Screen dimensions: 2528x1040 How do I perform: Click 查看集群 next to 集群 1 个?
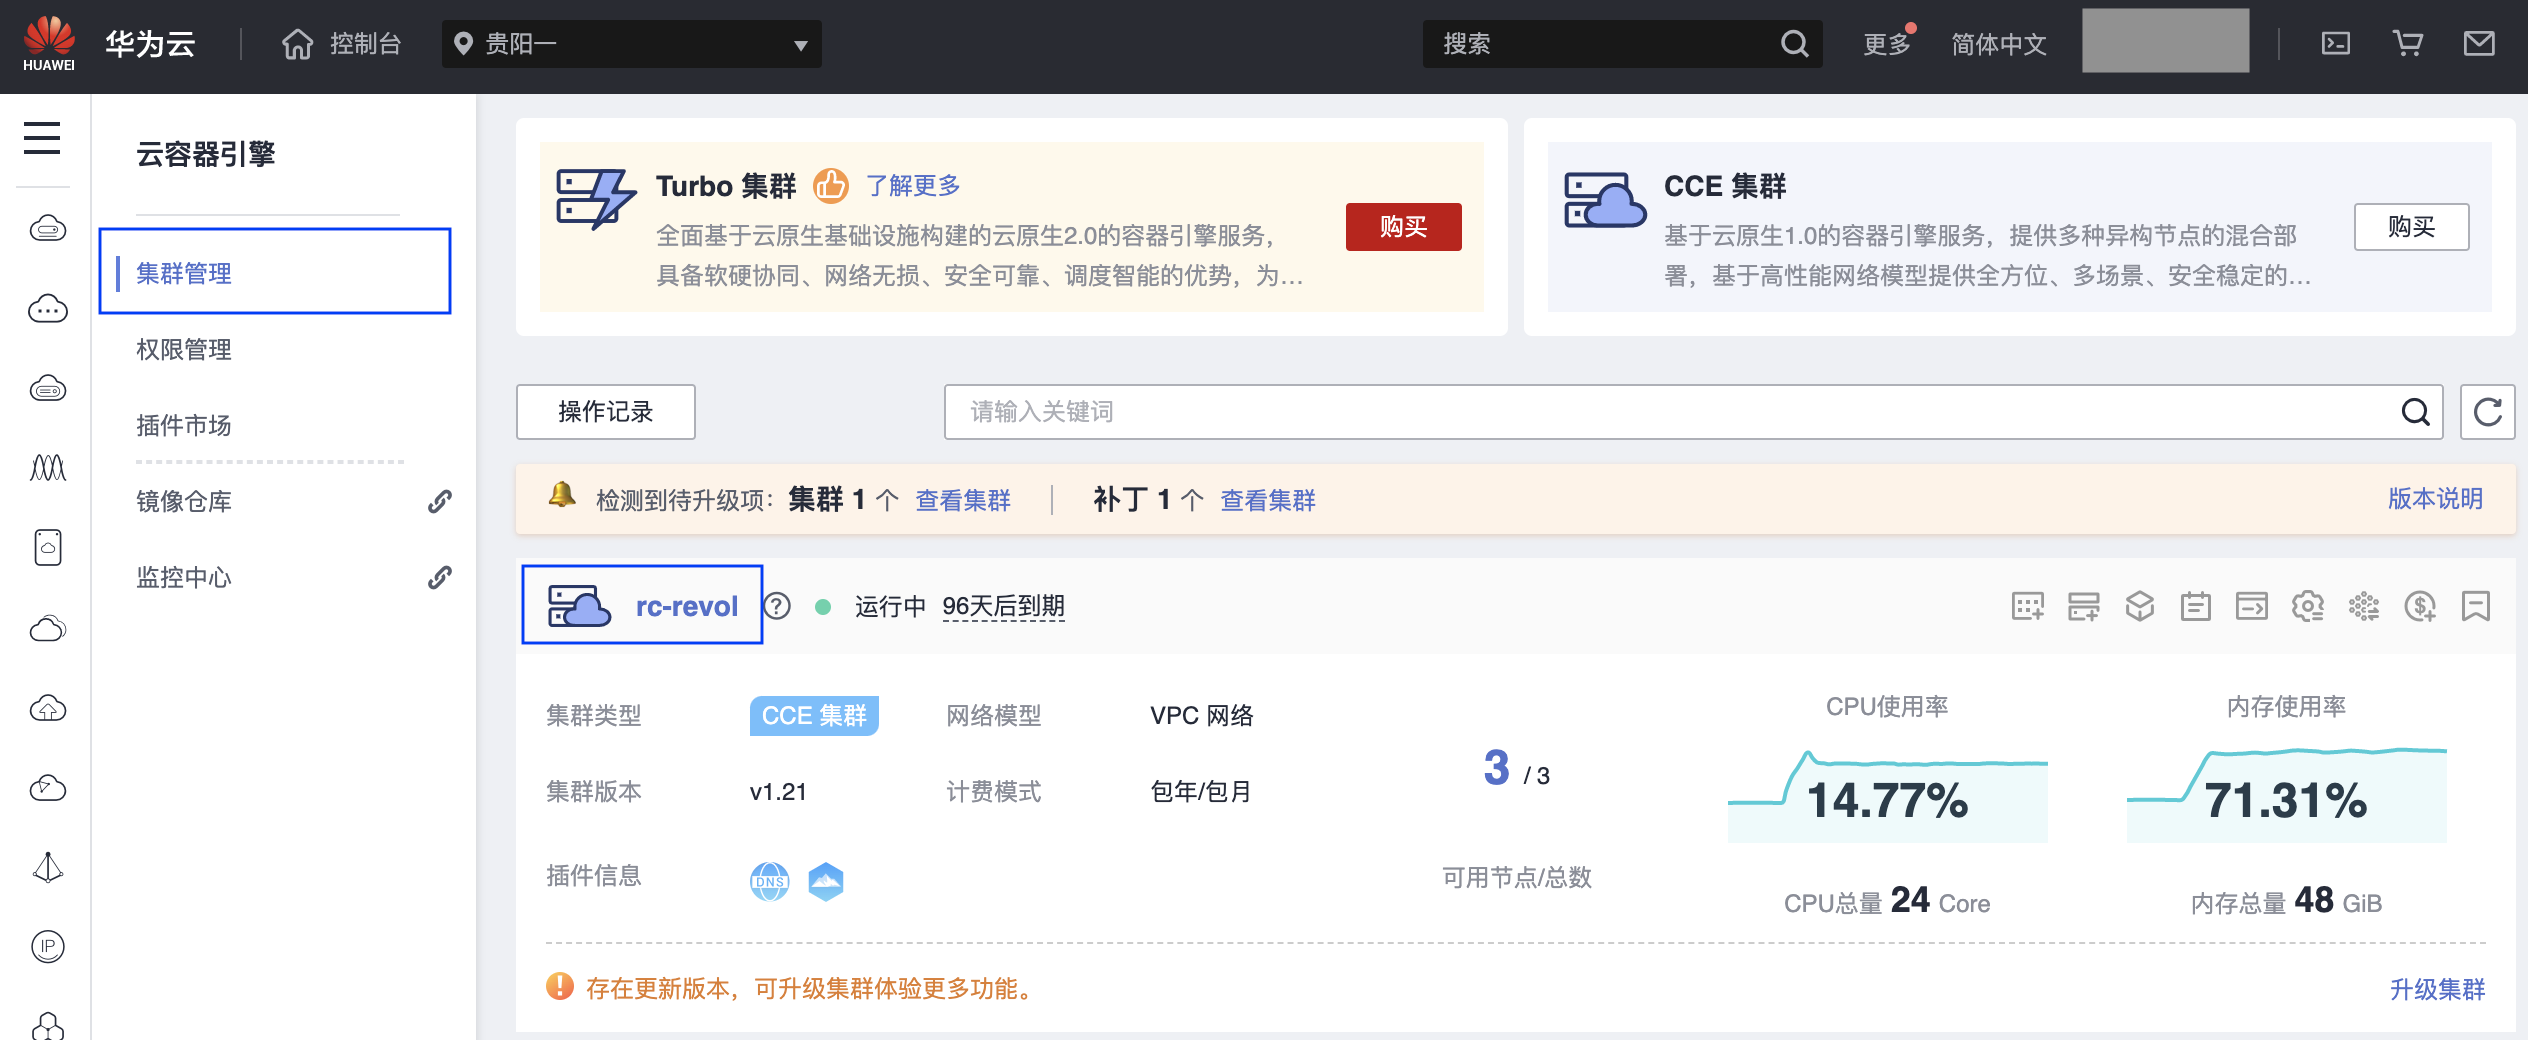tap(963, 500)
